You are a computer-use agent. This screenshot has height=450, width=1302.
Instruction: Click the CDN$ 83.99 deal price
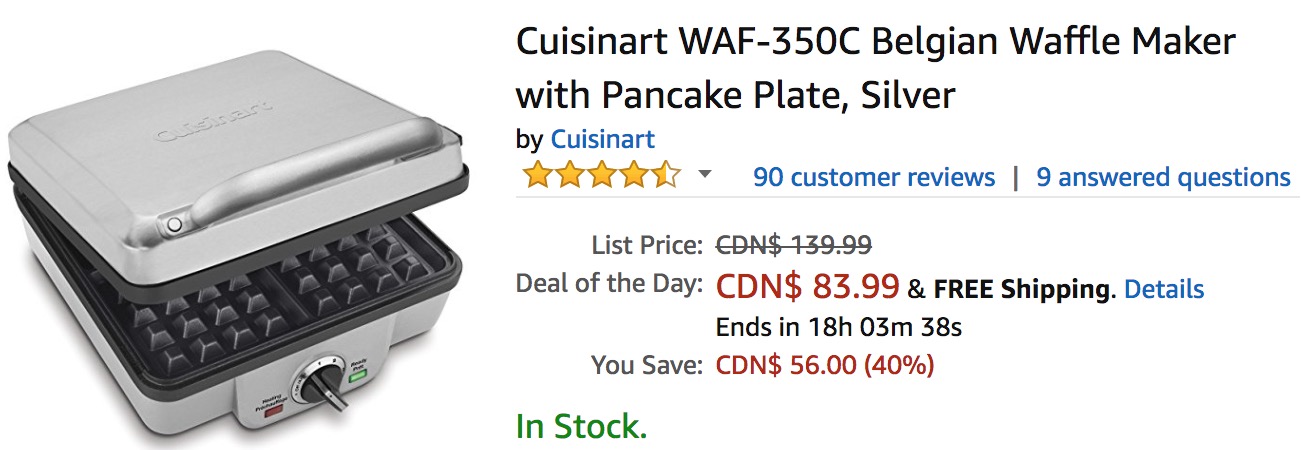point(807,287)
